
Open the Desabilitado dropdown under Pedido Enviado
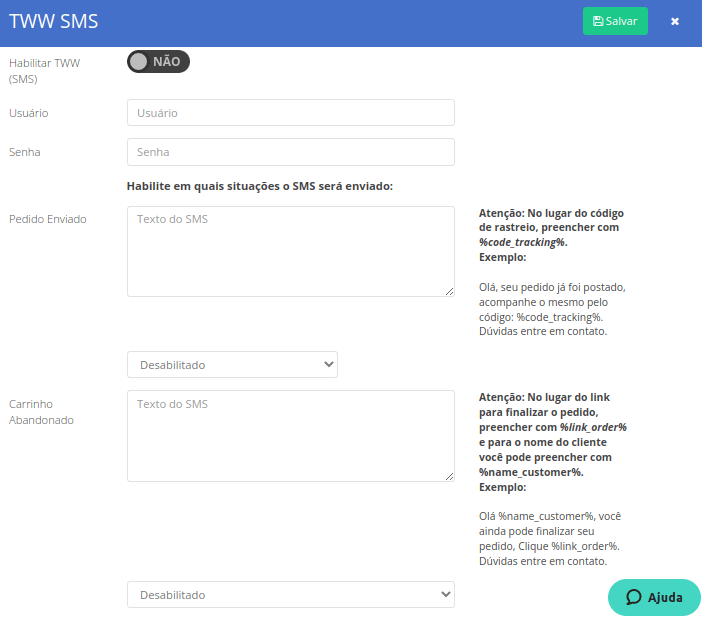pos(232,365)
